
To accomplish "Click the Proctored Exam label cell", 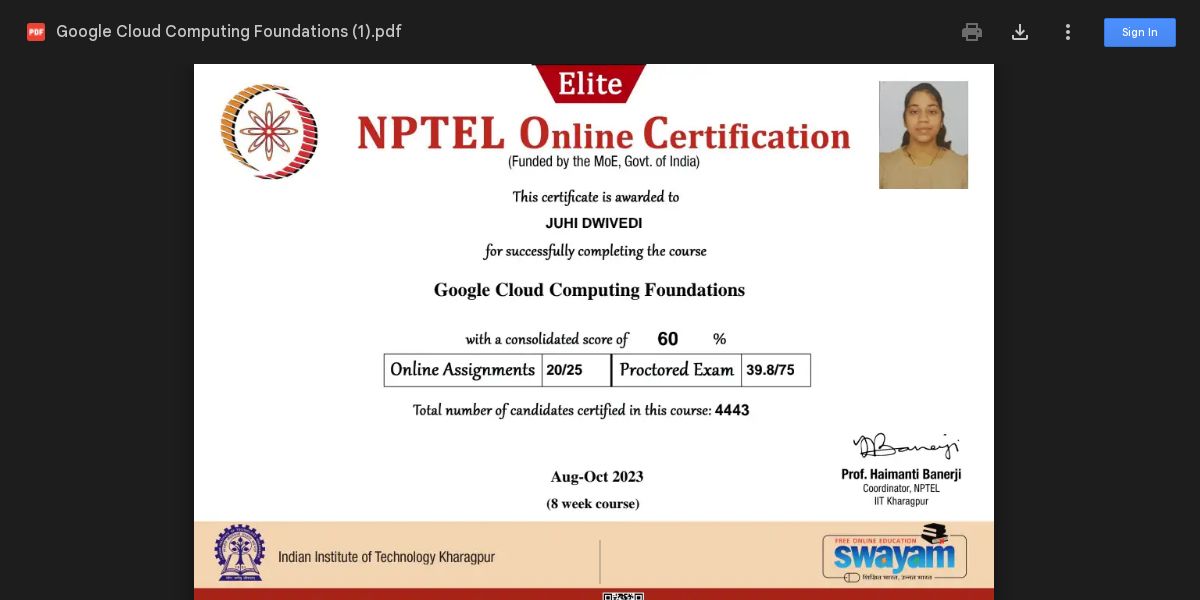I will coord(677,370).
